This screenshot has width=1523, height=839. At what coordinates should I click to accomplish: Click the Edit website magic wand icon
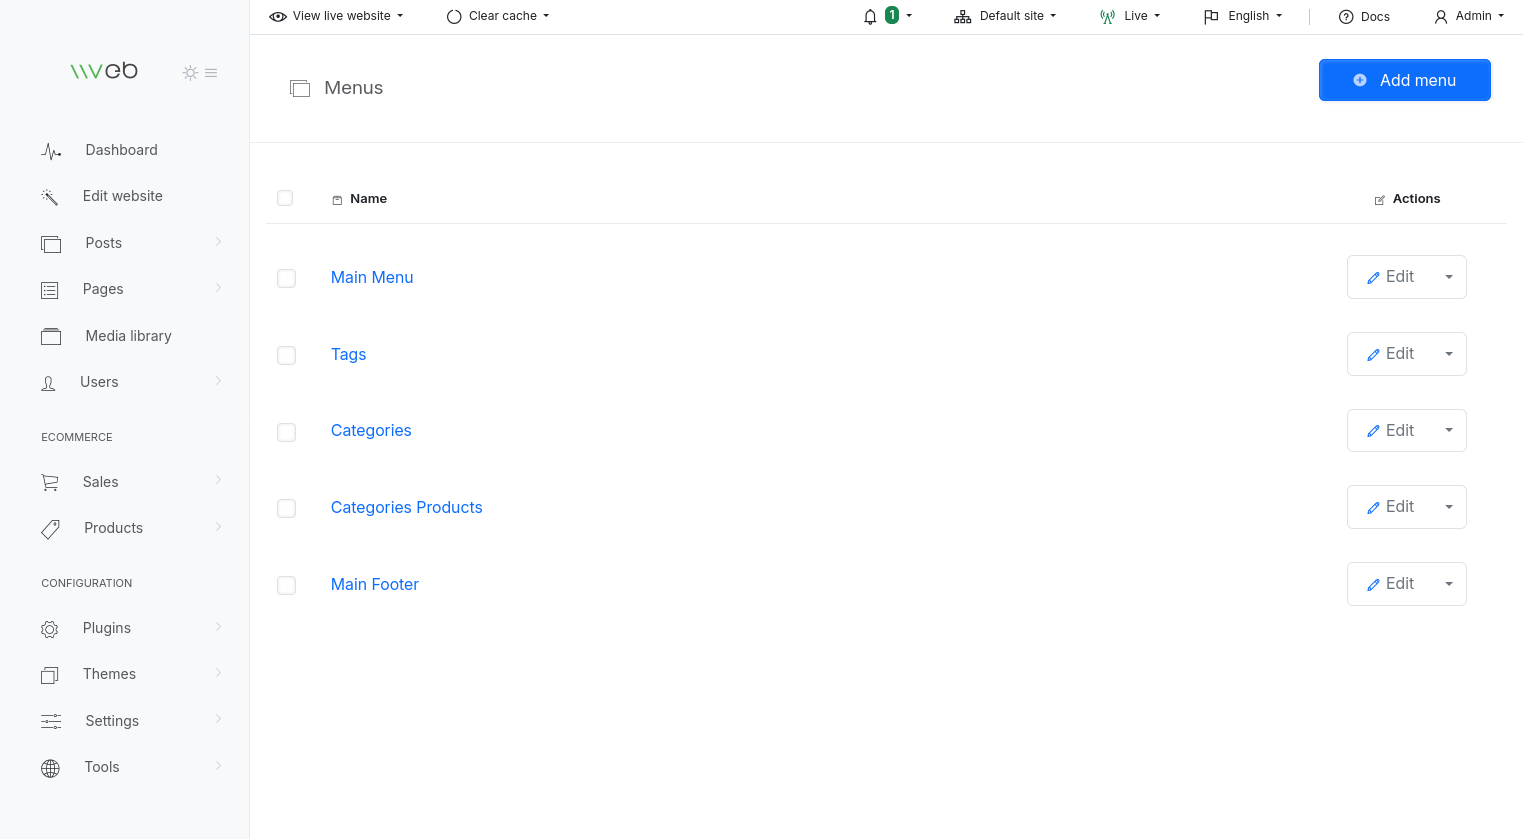click(50, 197)
